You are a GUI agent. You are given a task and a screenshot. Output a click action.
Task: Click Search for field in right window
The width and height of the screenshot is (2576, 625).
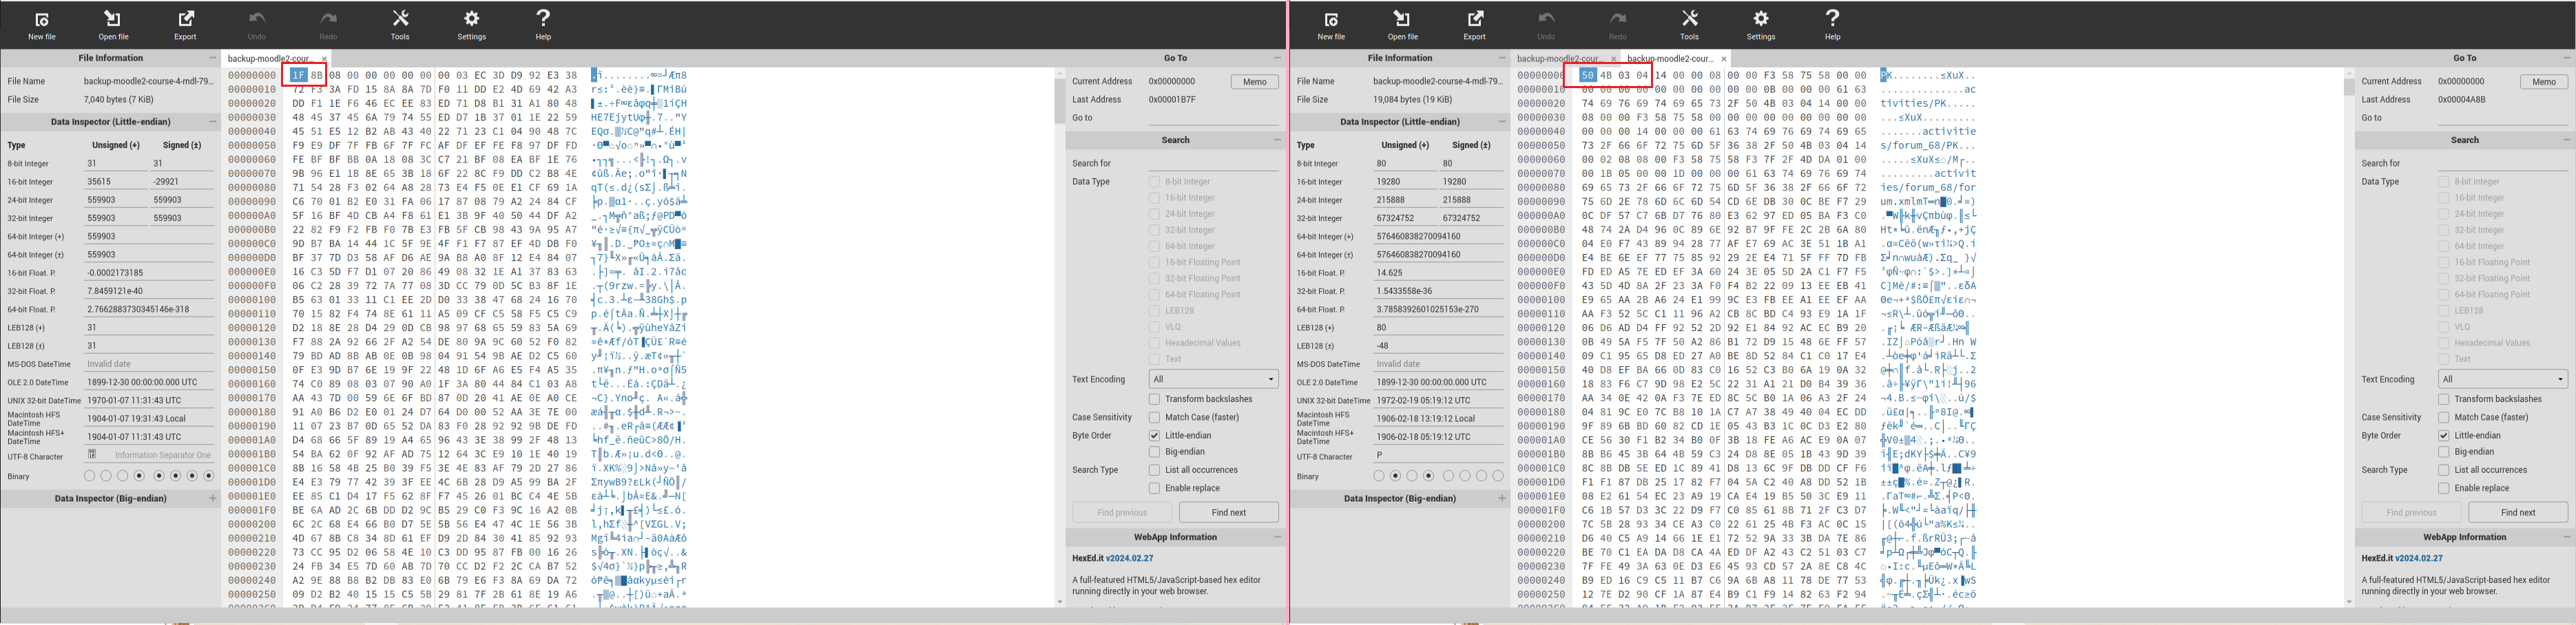point(2502,163)
